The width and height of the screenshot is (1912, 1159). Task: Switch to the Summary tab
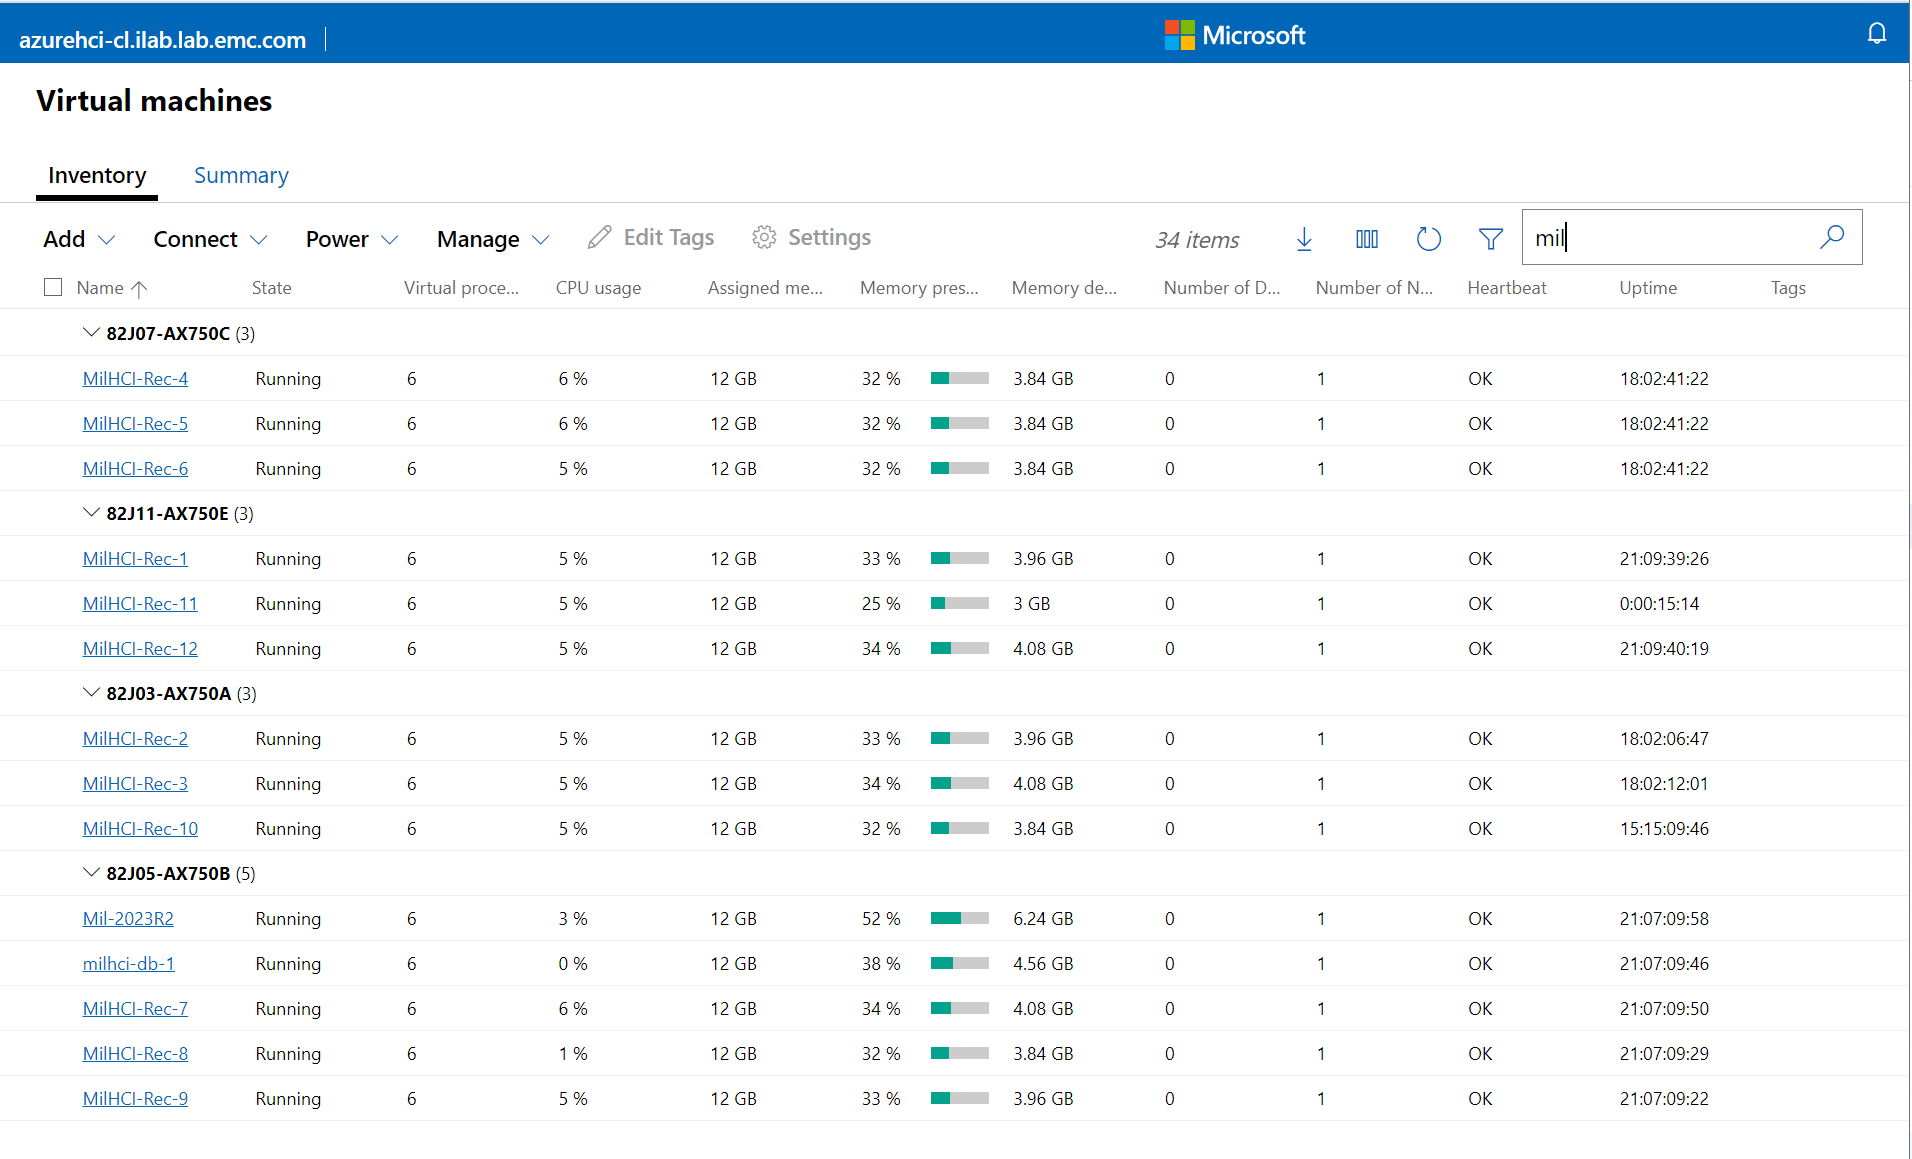241,176
